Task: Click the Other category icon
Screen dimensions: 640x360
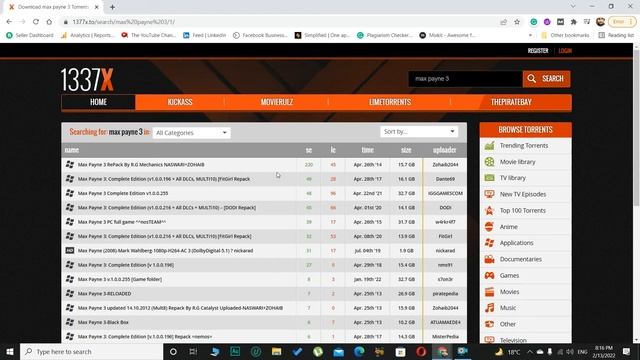Action: pyautogui.click(x=489, y=324)
